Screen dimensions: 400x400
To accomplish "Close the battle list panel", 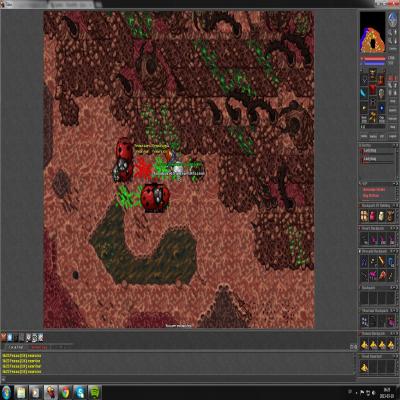I will 397,145.
